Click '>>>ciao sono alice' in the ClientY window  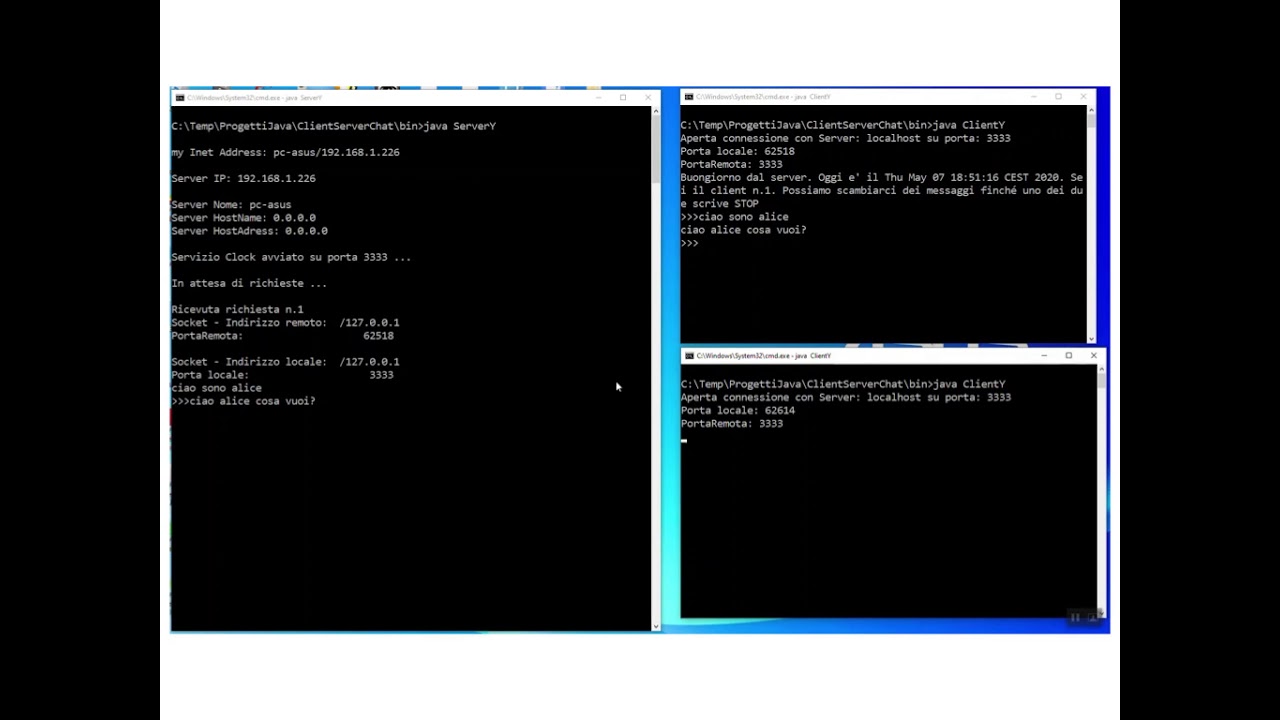[735, 216]
